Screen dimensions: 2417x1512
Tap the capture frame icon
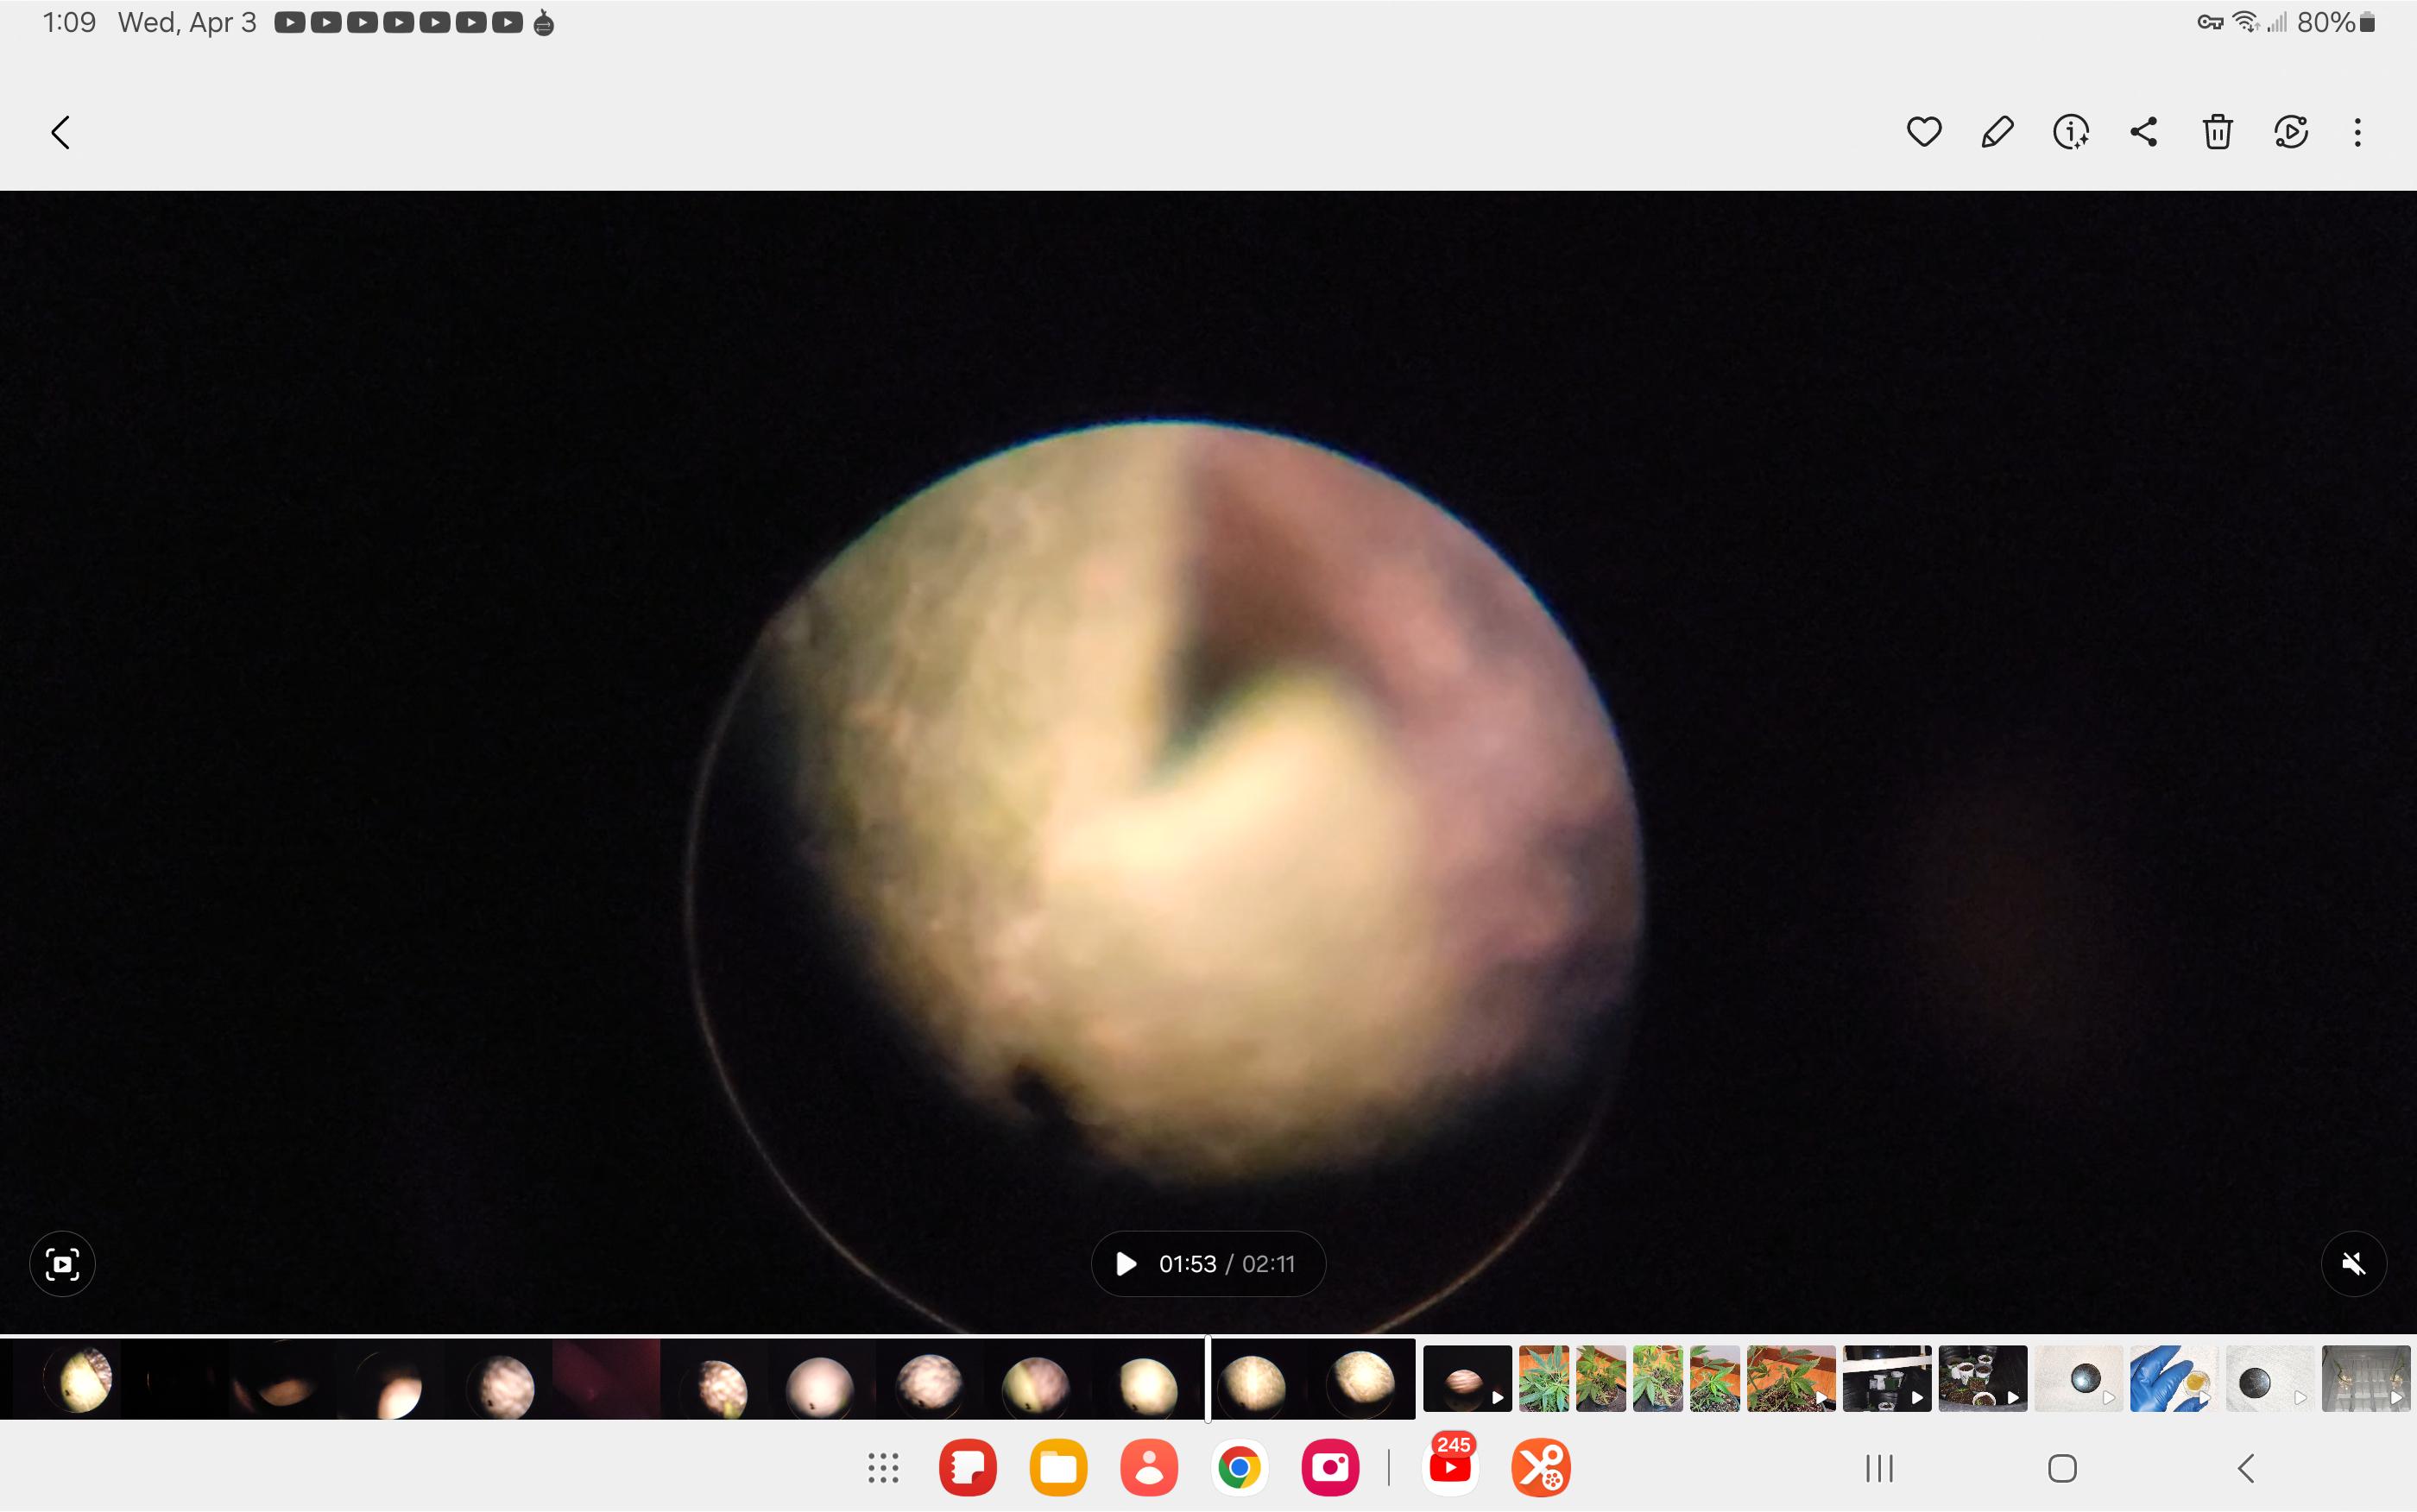[62, 1264]
